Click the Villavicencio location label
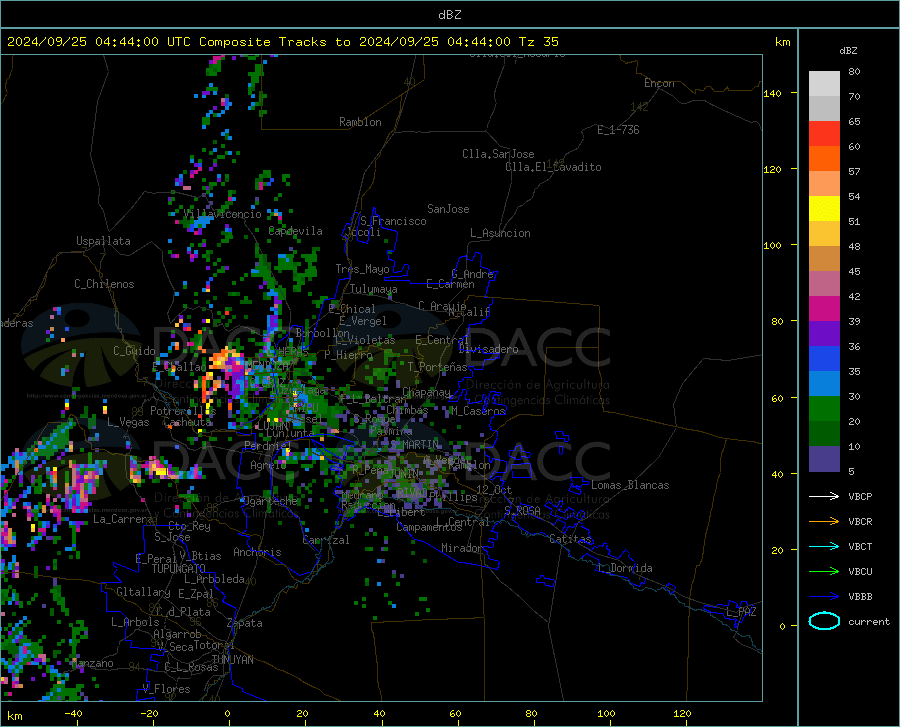This screenshot has height=727, width=900. tap(222, 214)
